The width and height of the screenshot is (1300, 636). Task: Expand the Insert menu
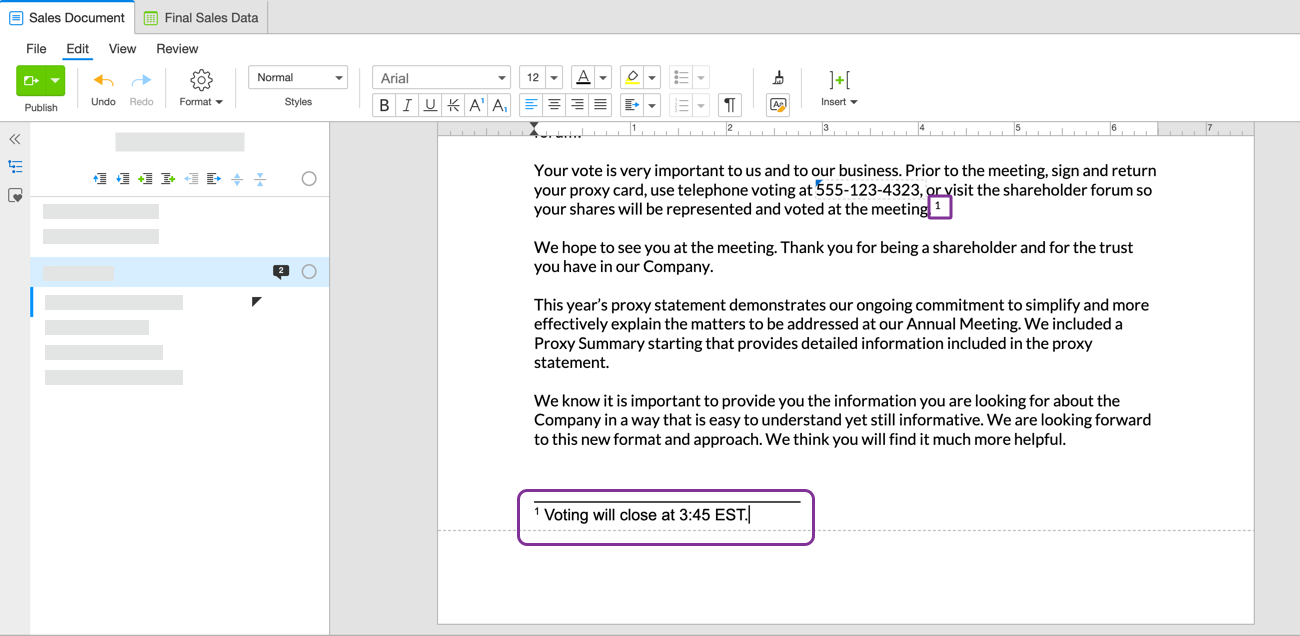839,100
